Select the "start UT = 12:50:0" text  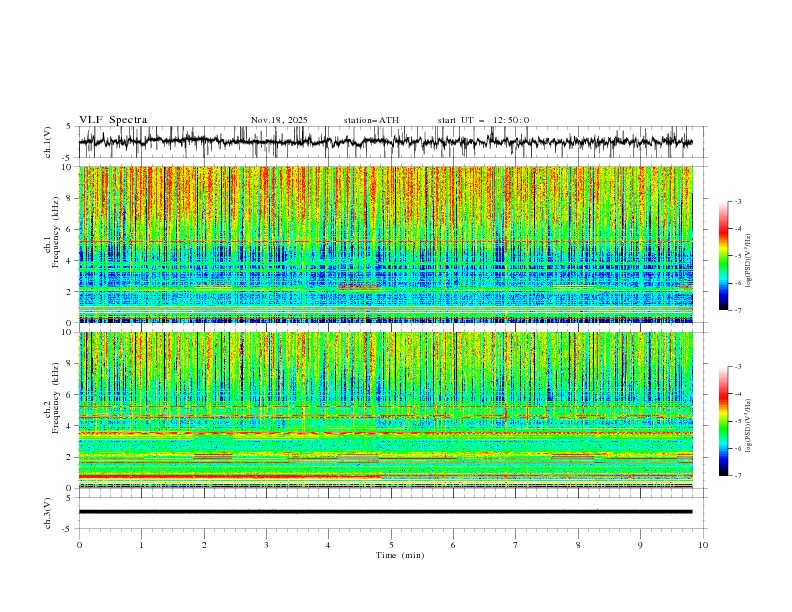[483, 120]
